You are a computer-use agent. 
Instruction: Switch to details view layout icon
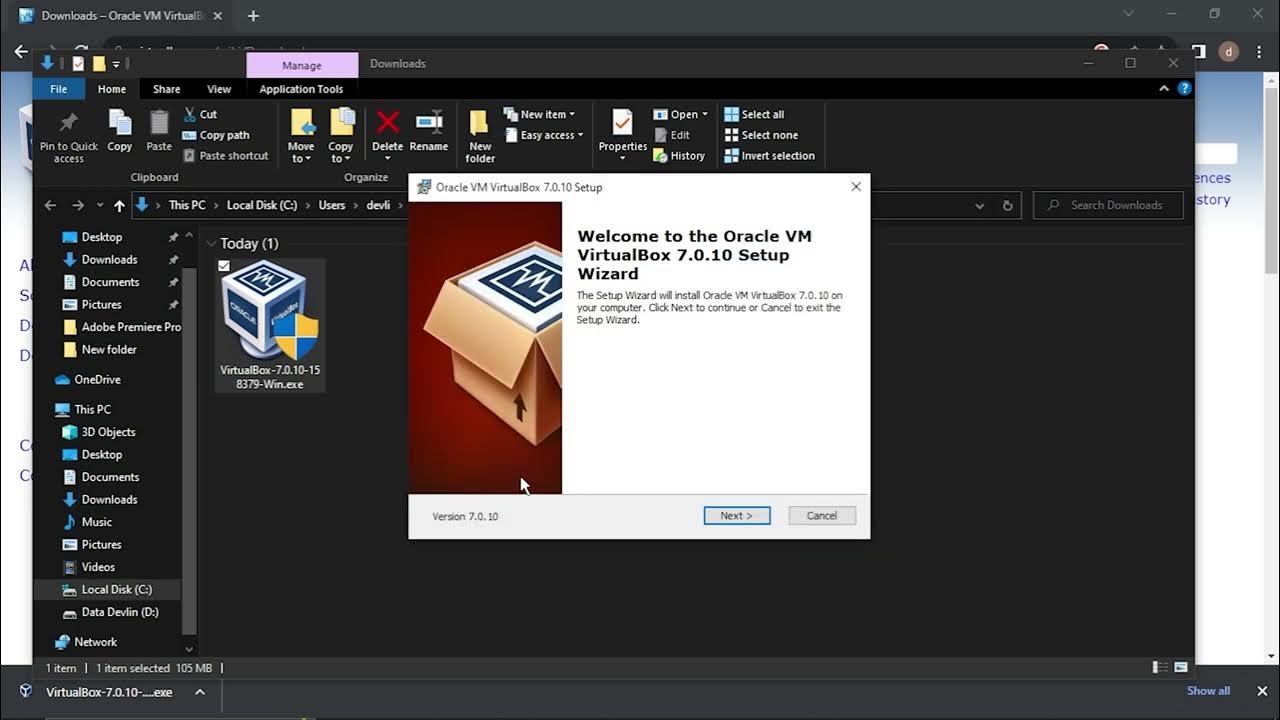[x=1159, y=667]
